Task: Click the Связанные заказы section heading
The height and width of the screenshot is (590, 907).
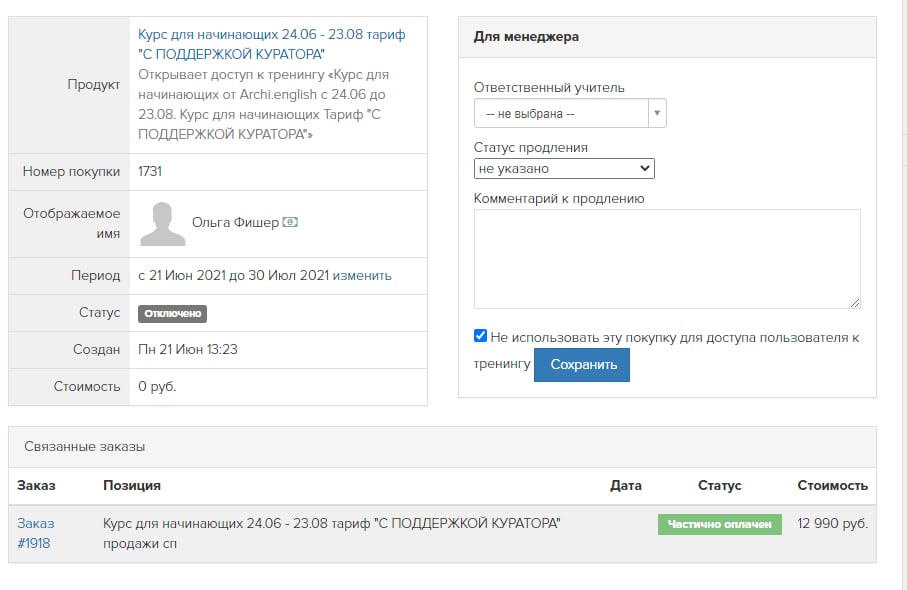Action: 84,447
